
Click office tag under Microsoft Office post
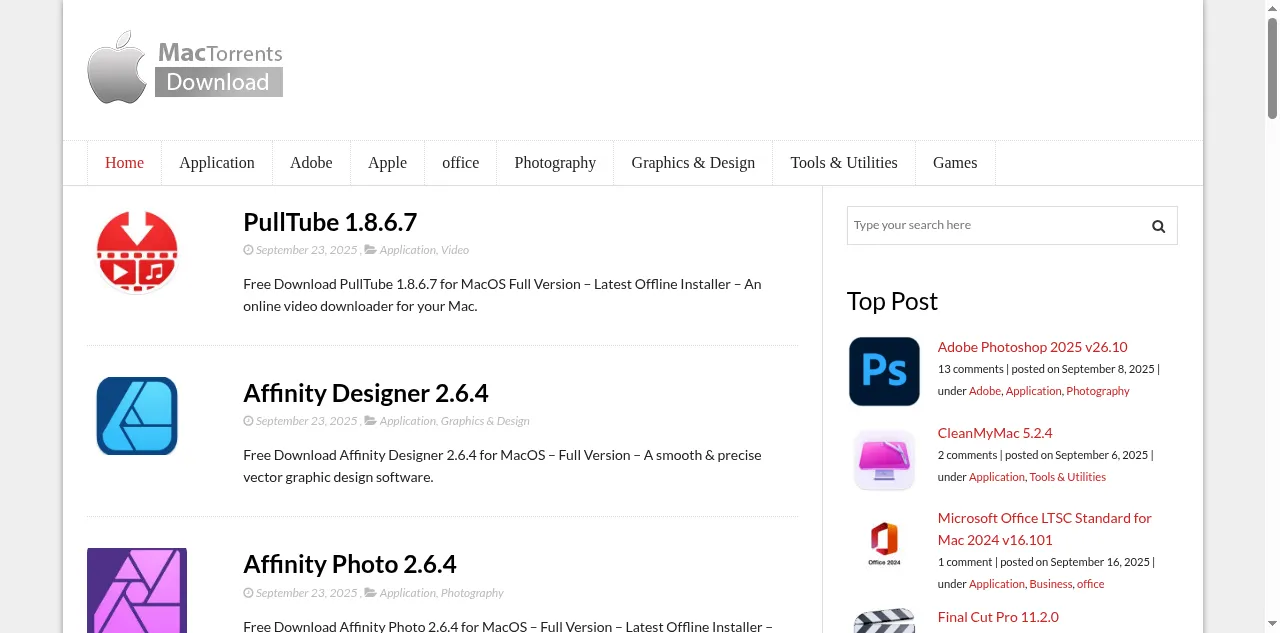coord(1091,584)
